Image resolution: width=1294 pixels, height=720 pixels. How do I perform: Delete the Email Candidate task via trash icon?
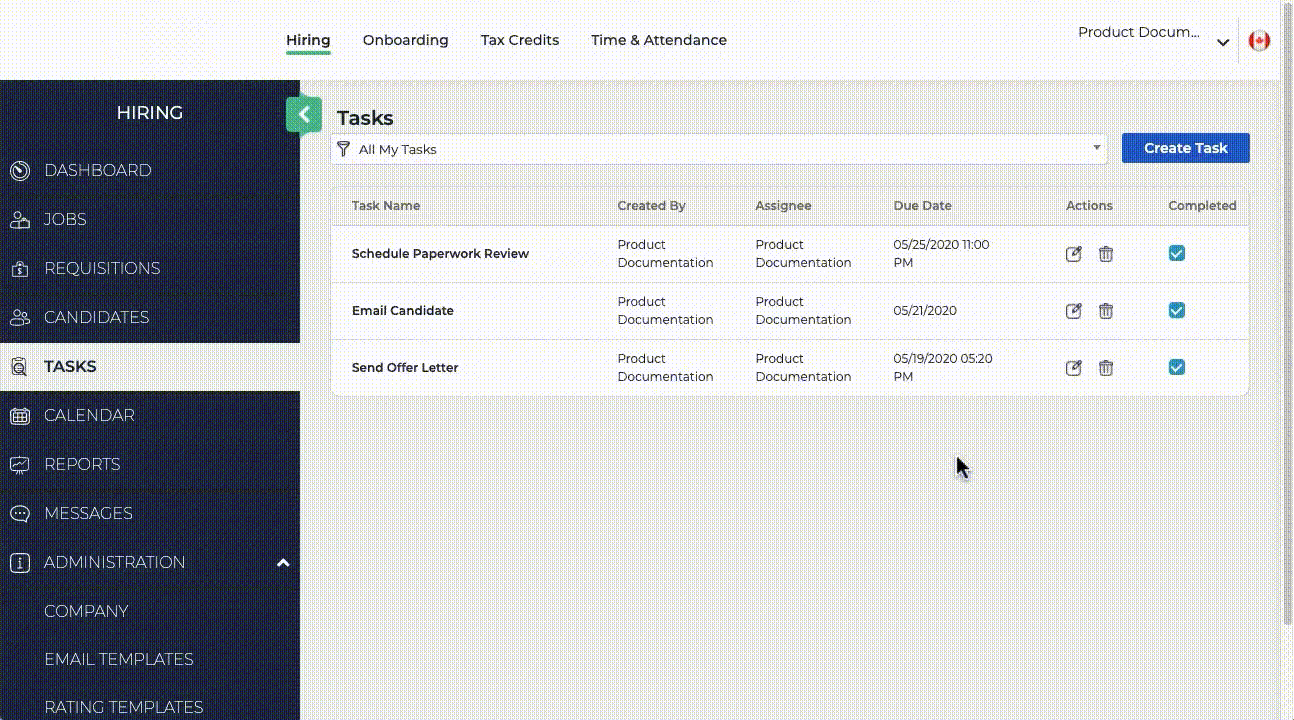click(1105, 311)
